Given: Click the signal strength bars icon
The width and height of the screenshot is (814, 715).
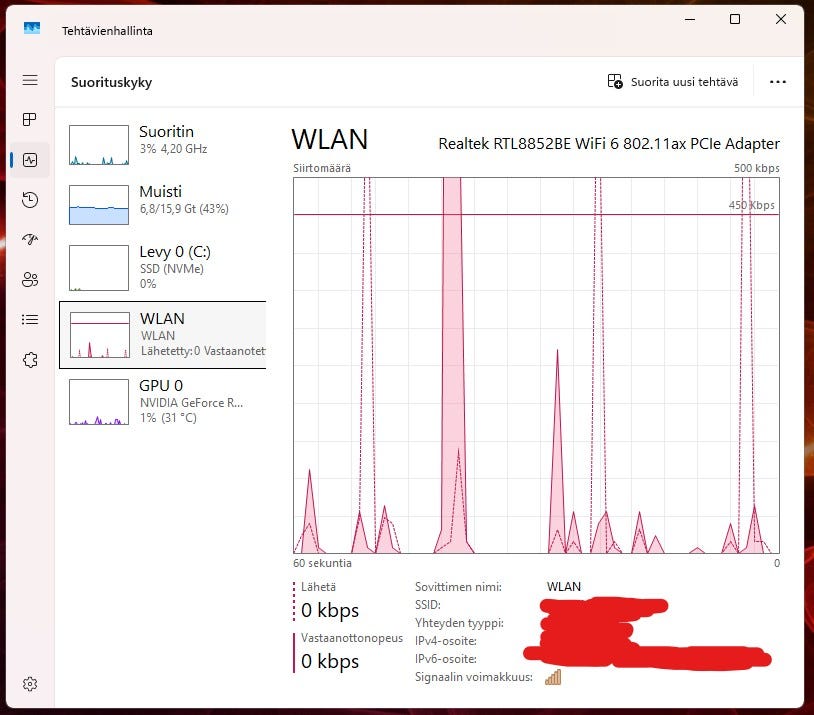Looking at the screenshot, I should click(x=553, y=677).
